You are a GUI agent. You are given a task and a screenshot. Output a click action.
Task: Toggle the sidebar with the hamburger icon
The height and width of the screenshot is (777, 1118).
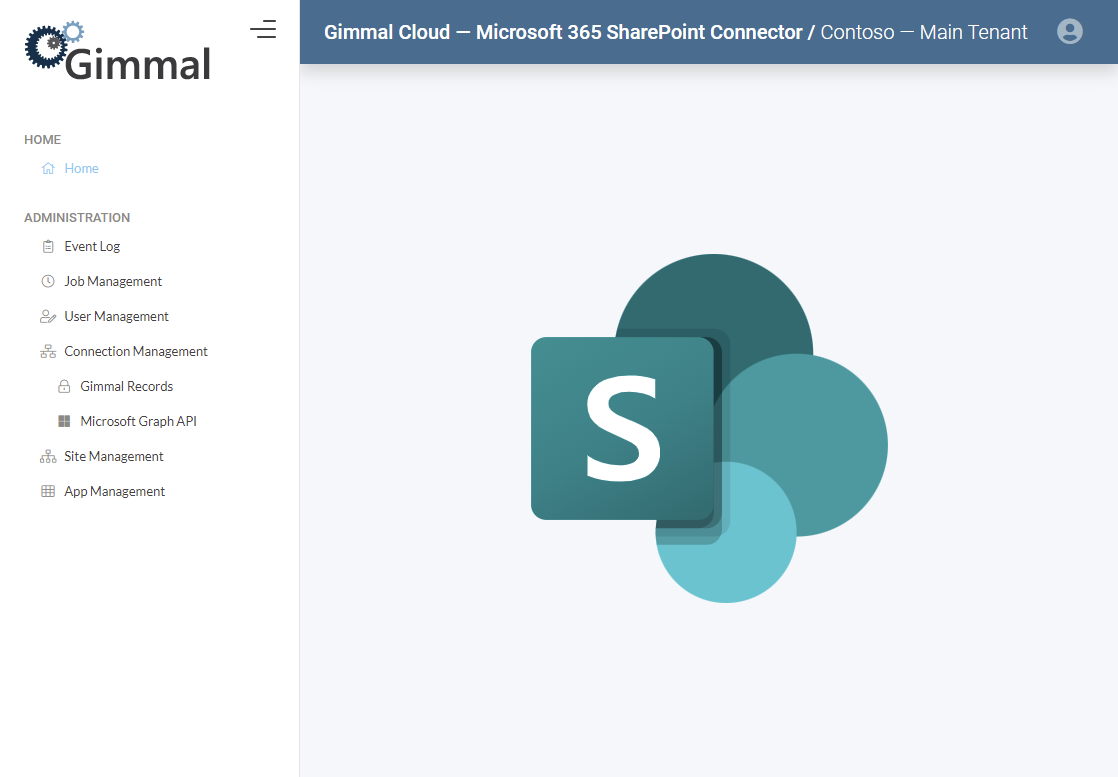pyautogui.click(x=263, y=30)
